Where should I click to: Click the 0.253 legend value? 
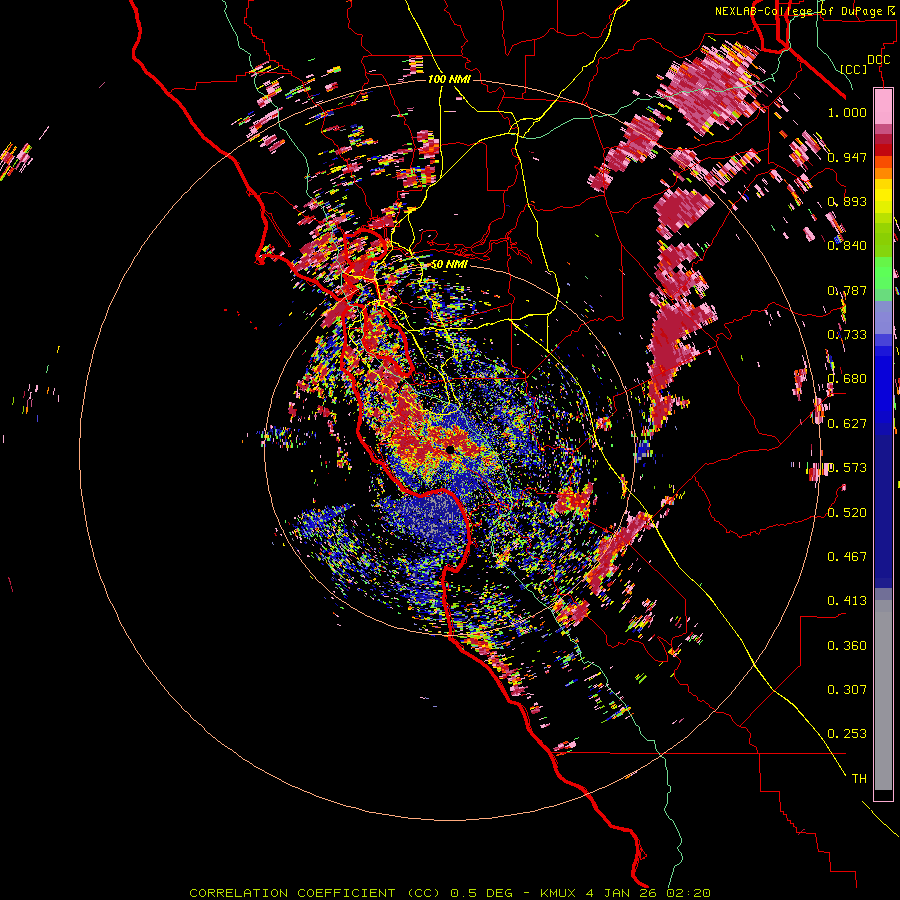tap(847, 734)
